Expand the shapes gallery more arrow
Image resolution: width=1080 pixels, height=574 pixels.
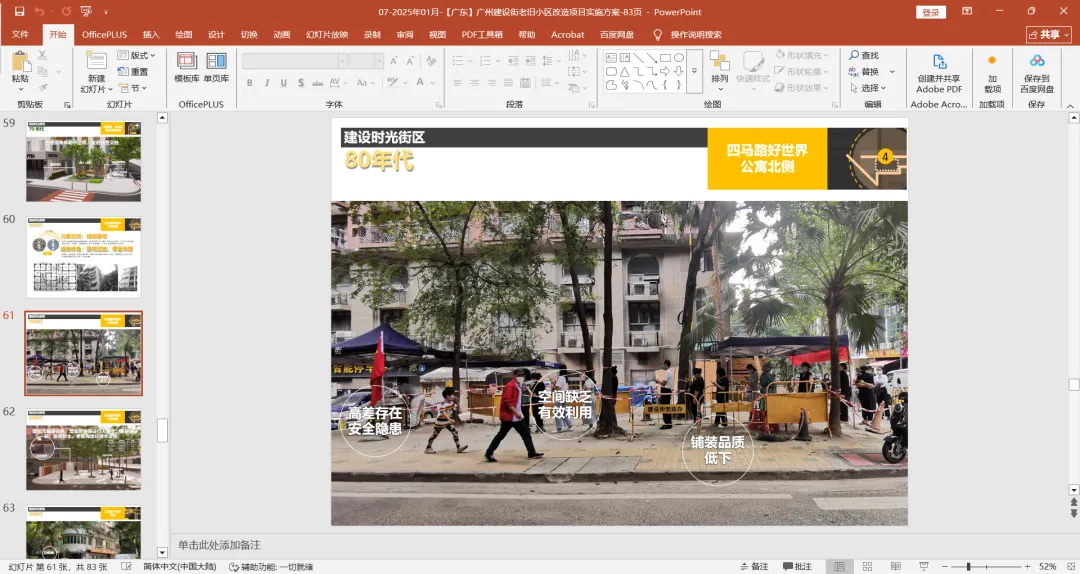[x=694, y=71]
